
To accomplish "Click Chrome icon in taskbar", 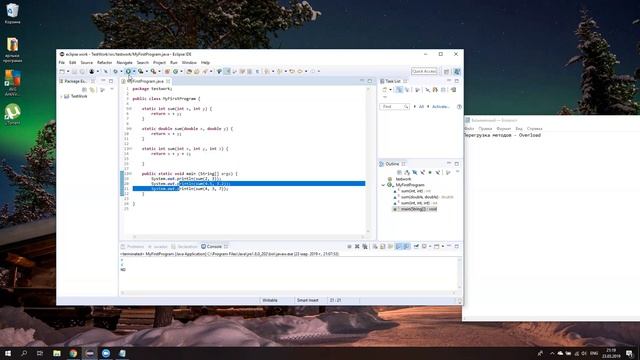I will coord(73,353).
